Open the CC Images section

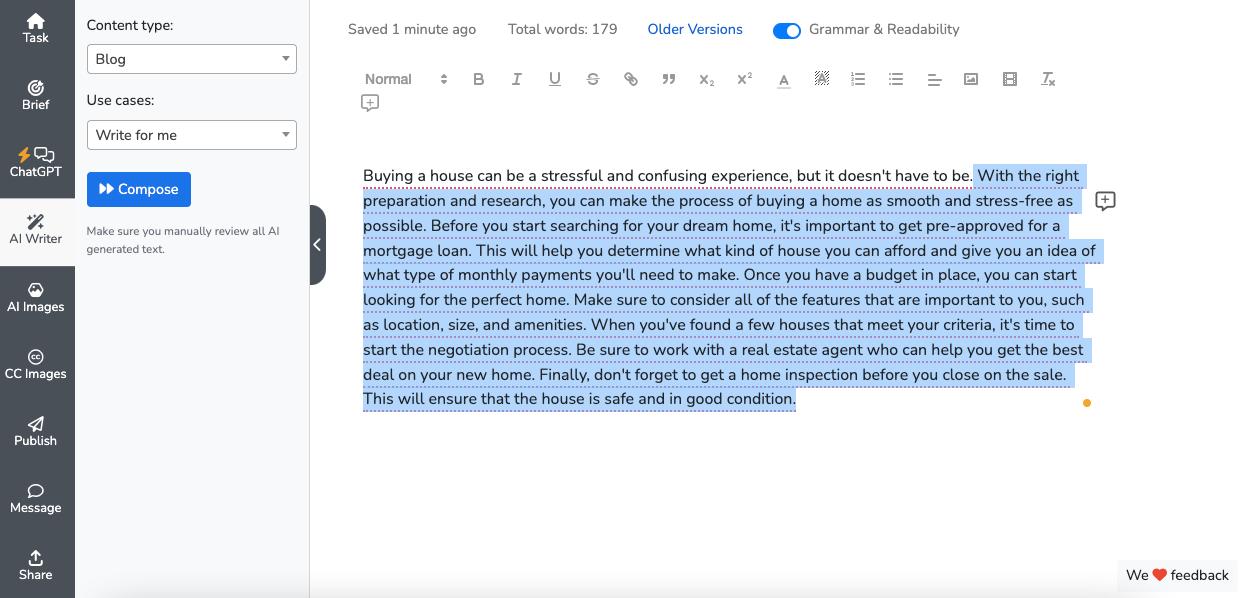click(36, 364)
